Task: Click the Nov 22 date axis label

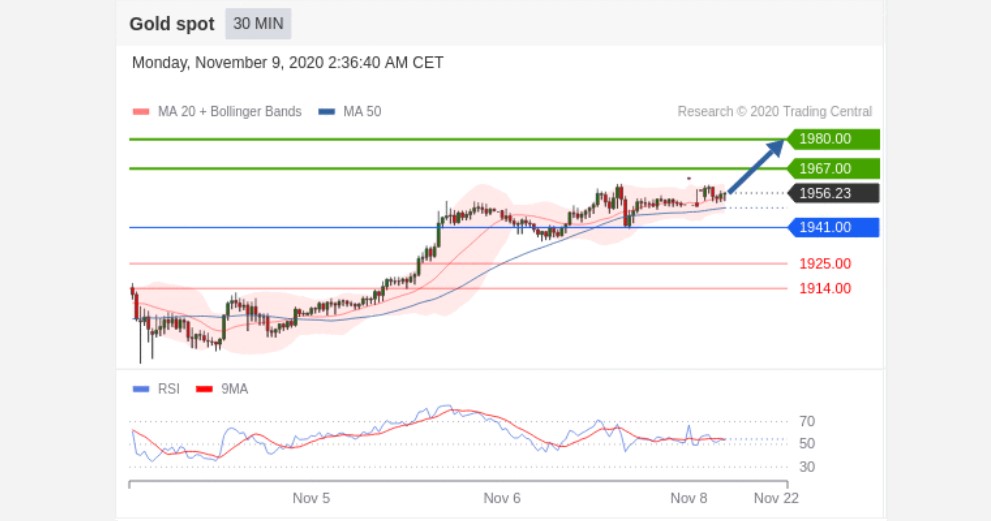Action: tap(776, 498)
